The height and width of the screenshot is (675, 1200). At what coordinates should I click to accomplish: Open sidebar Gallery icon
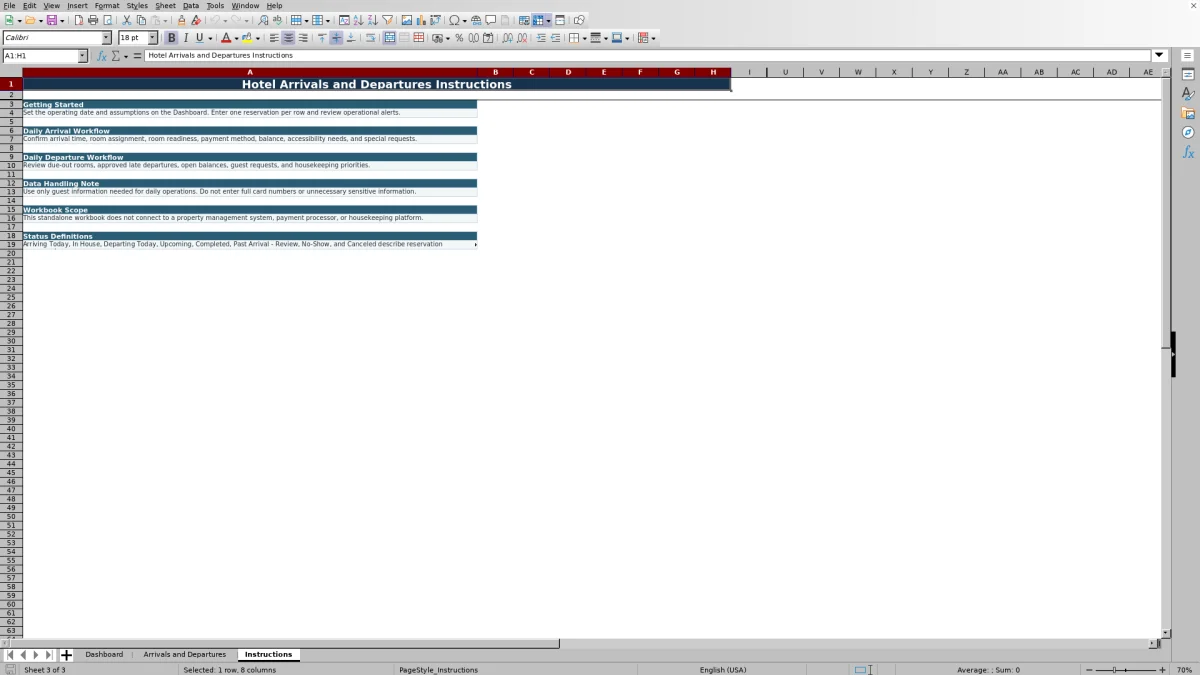point(1188,113)
